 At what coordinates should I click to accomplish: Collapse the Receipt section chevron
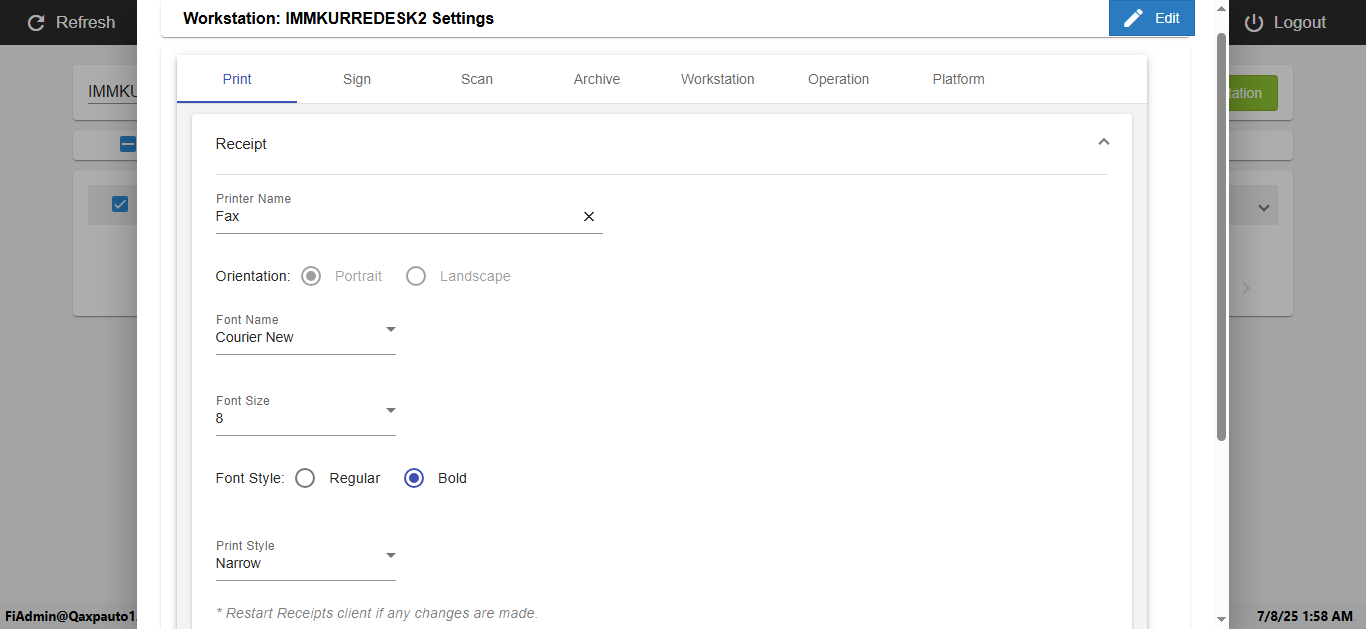(x=1103, y=143)
